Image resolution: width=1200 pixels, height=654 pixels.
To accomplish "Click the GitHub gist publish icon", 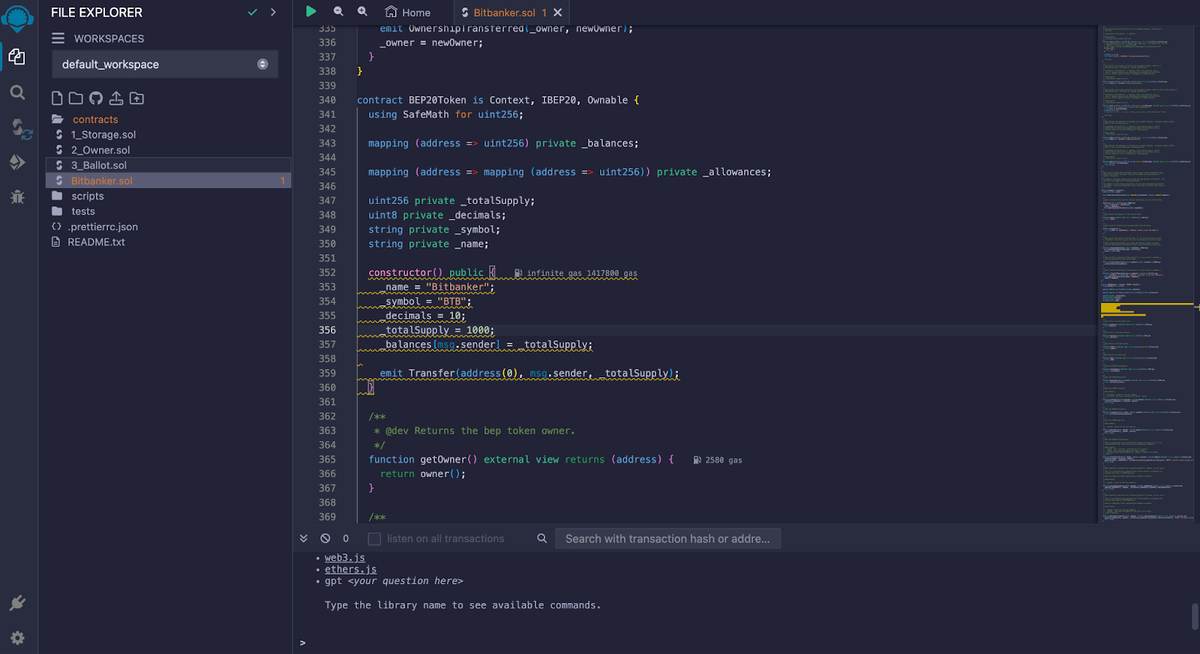I will [x=96, y=98].
